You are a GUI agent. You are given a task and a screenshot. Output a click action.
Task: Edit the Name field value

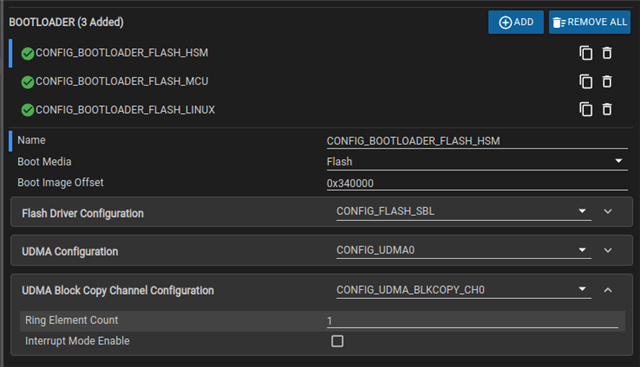tap(477, 141)
